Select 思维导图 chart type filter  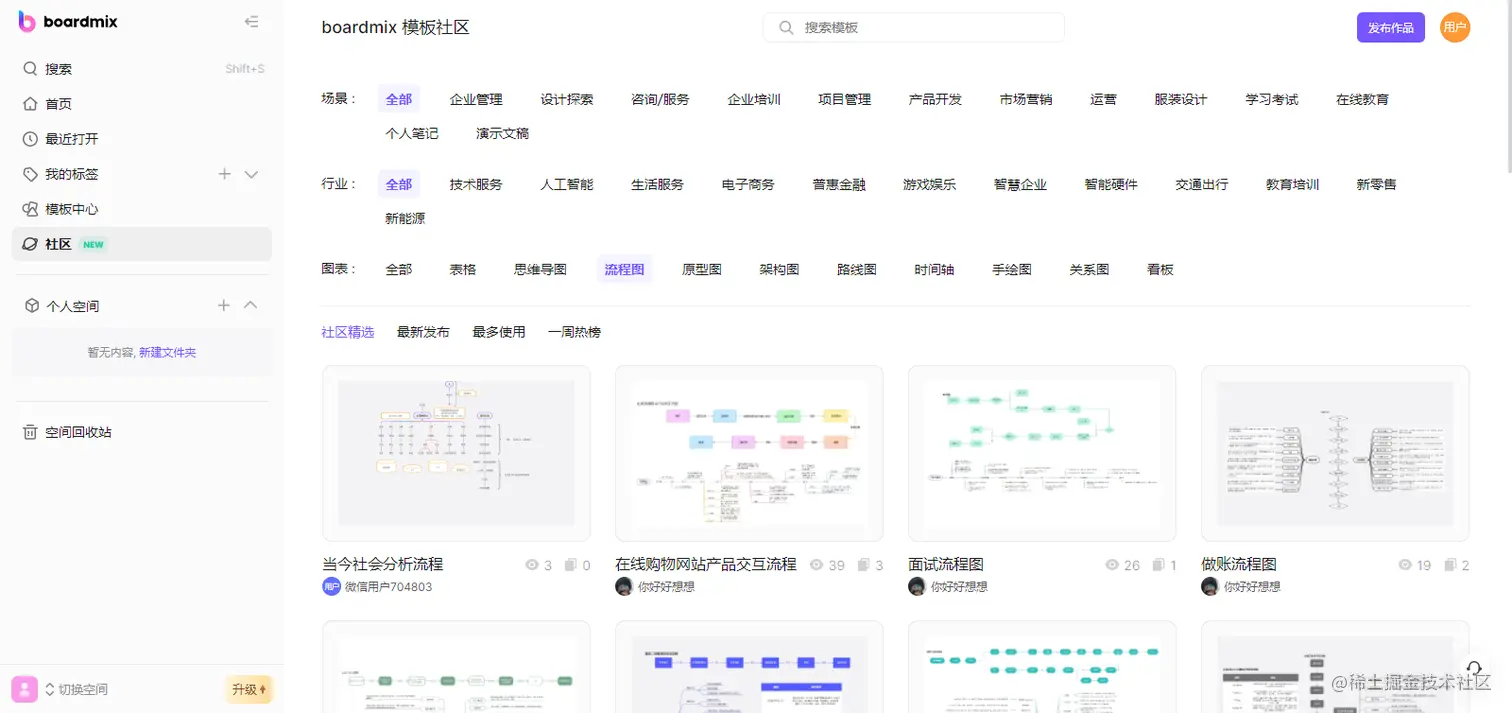[x=540, y=269]
